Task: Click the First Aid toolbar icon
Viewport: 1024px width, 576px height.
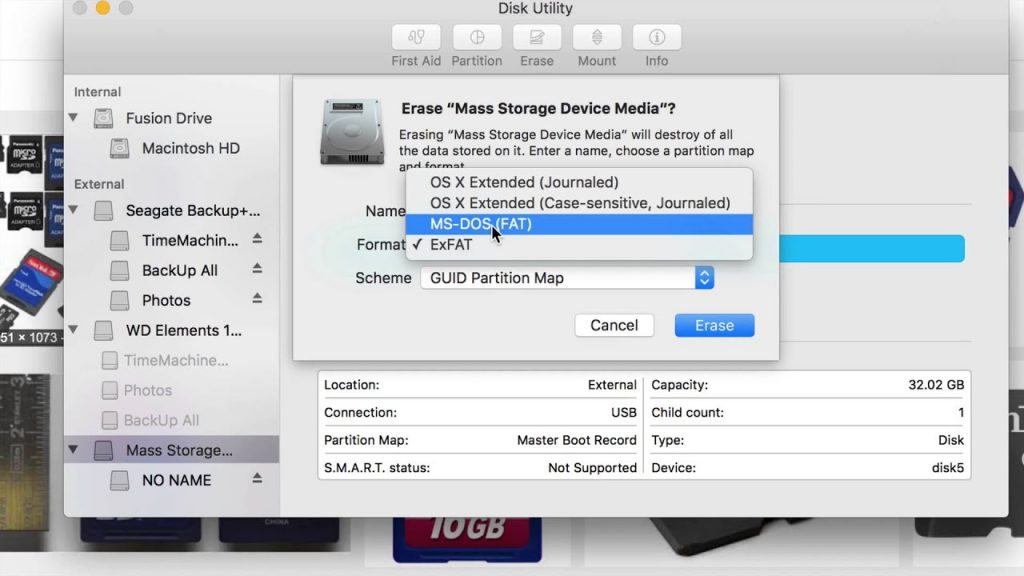Action: [416, 38]
